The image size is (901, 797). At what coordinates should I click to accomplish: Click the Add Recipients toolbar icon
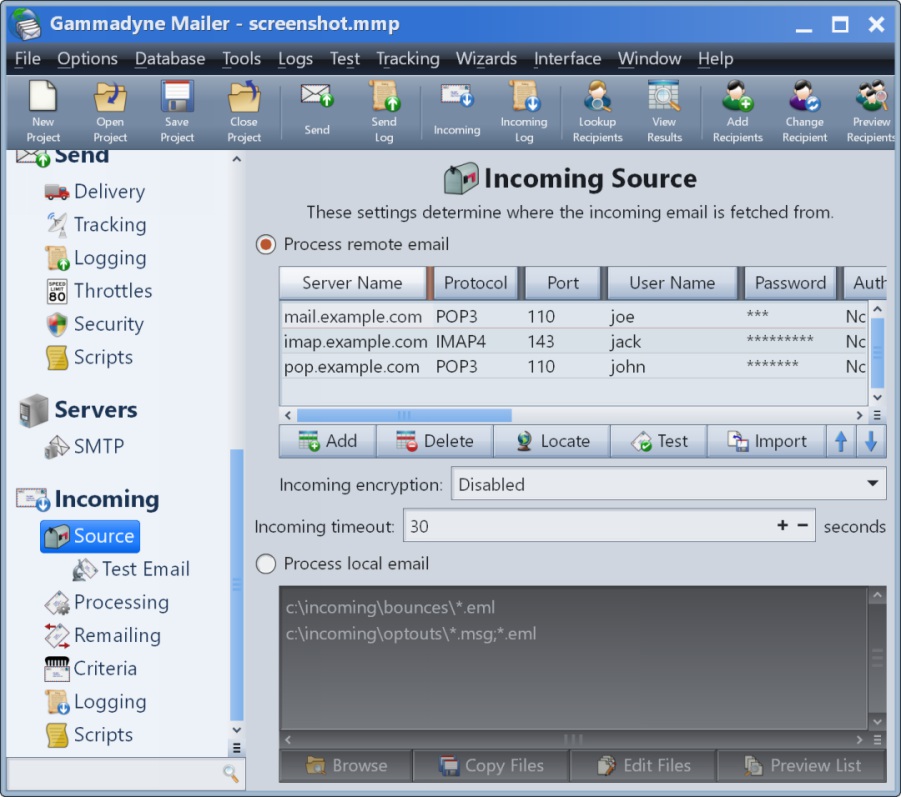pos(737,110)
